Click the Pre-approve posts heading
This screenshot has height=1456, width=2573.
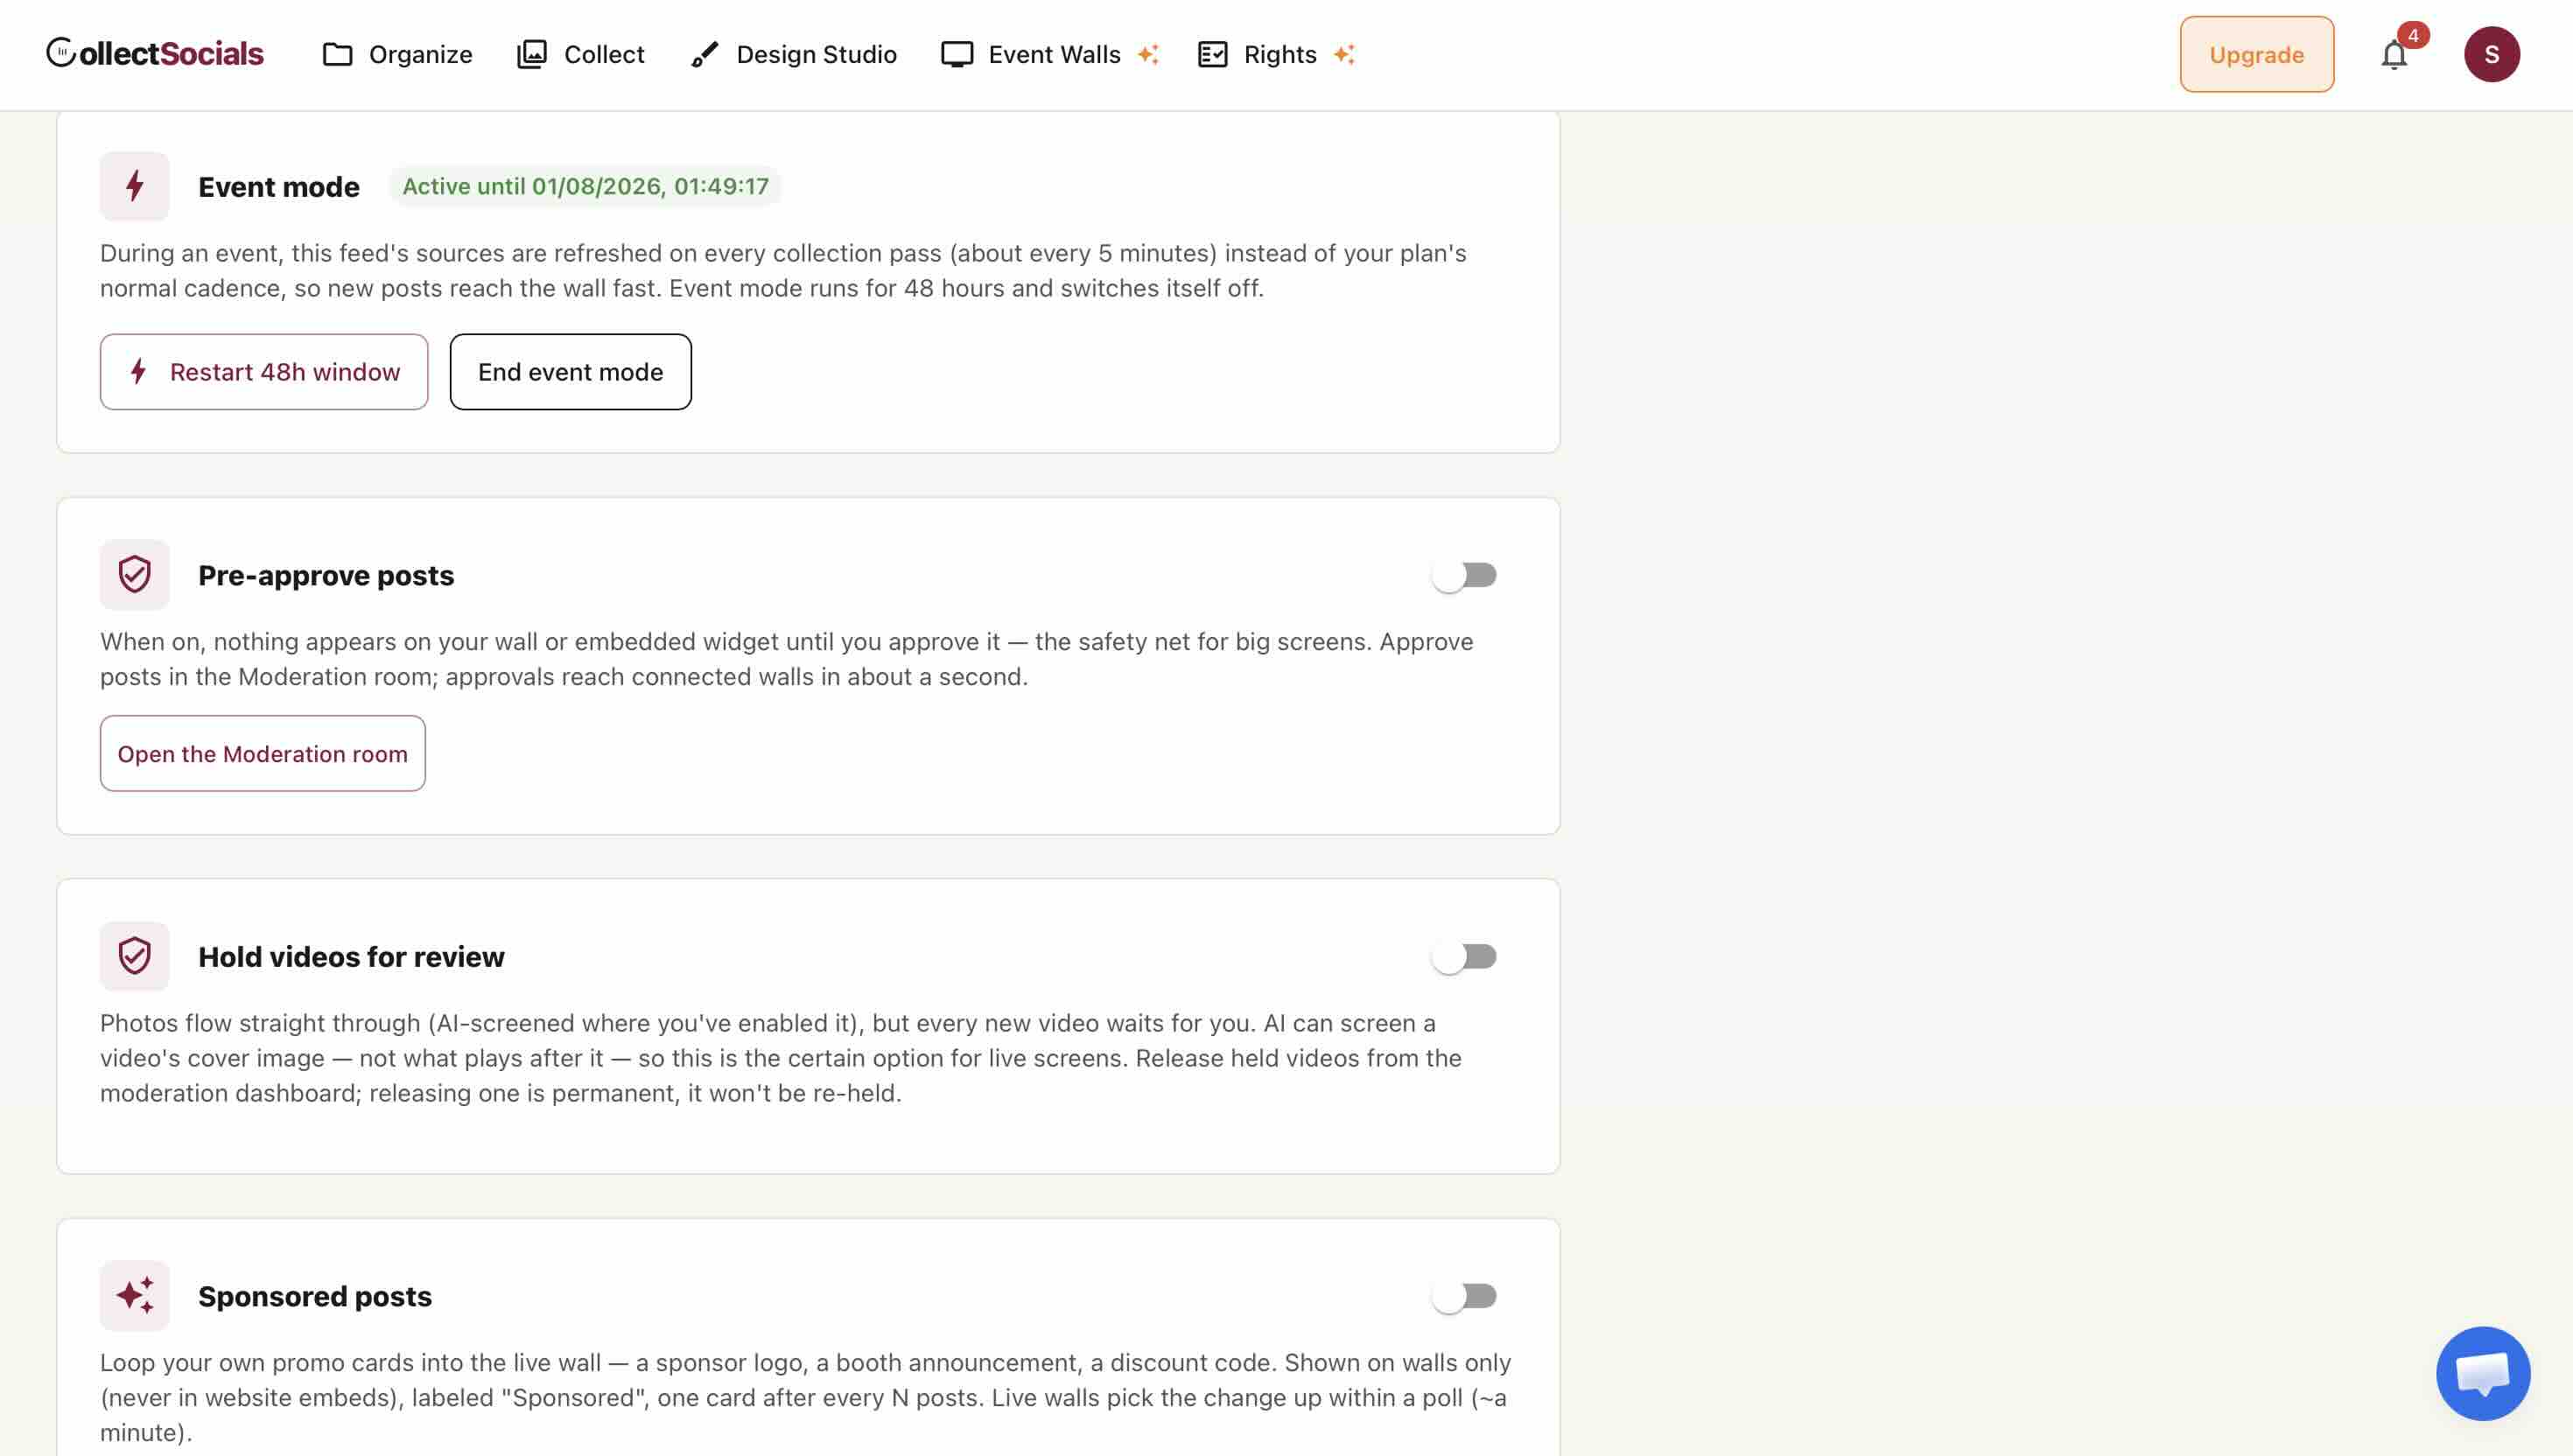326,575
